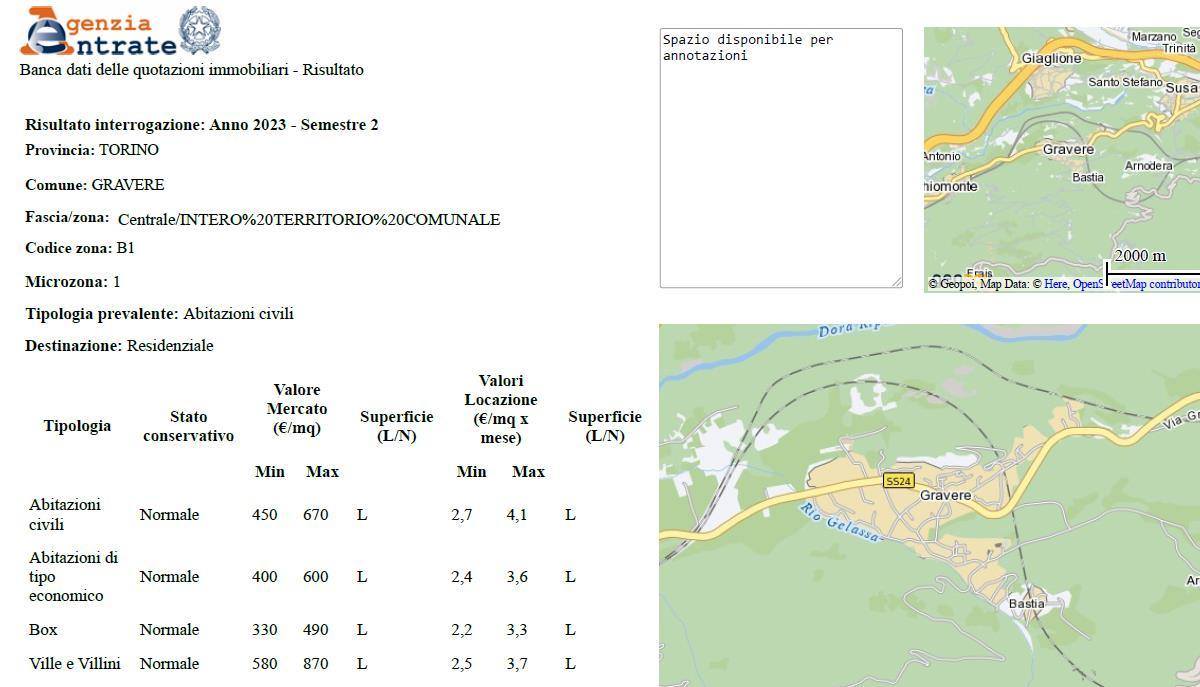
Task: Click the Abitazioni civili max market value 670
Action: [315, 515]
